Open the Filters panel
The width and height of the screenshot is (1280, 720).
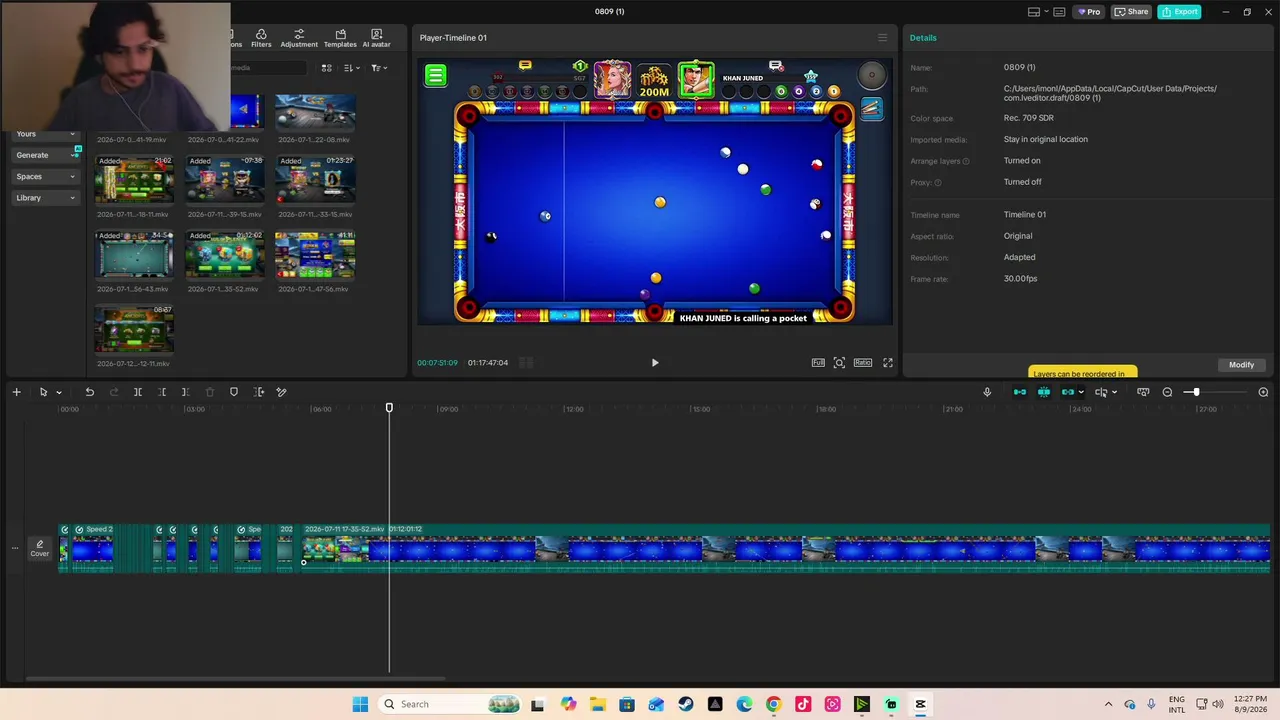261,38
